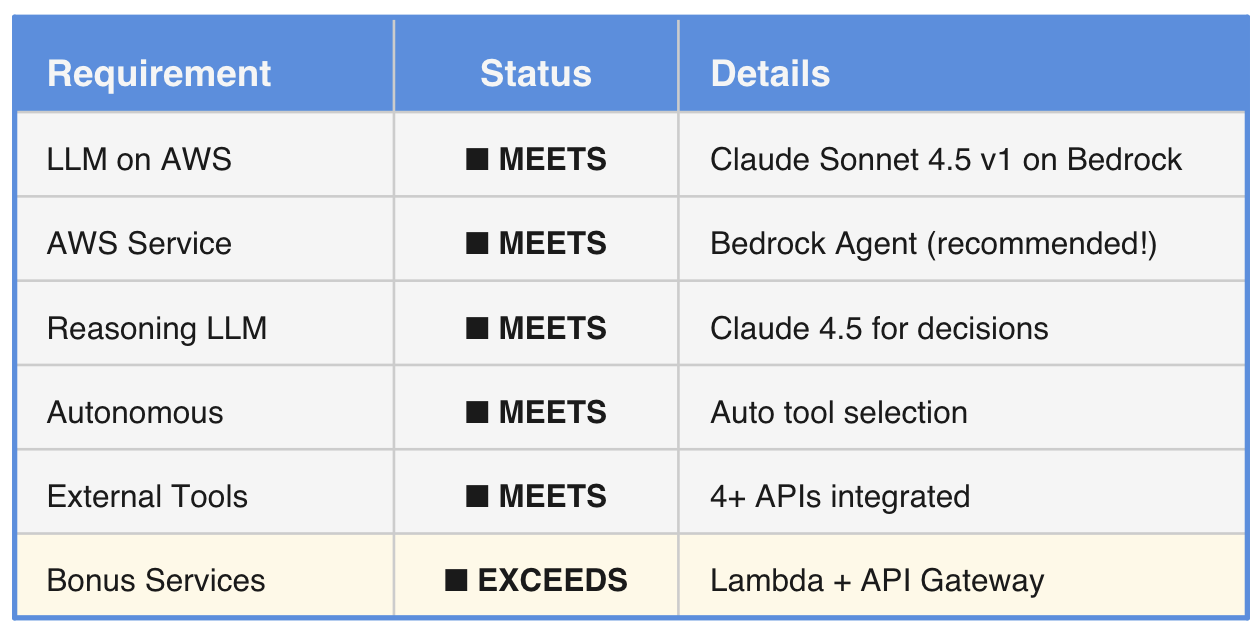Viewport: 1260px width, 632px height.
Task: Click the Bedrock Agent (recommended!) detail text
Action: tap(933, 244)
